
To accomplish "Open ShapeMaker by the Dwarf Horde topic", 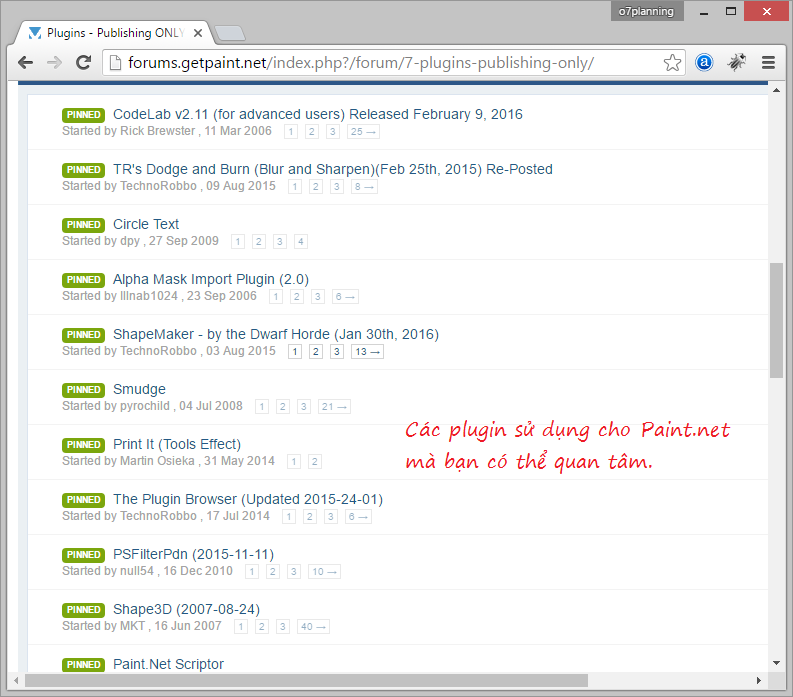I will (276, 334).
